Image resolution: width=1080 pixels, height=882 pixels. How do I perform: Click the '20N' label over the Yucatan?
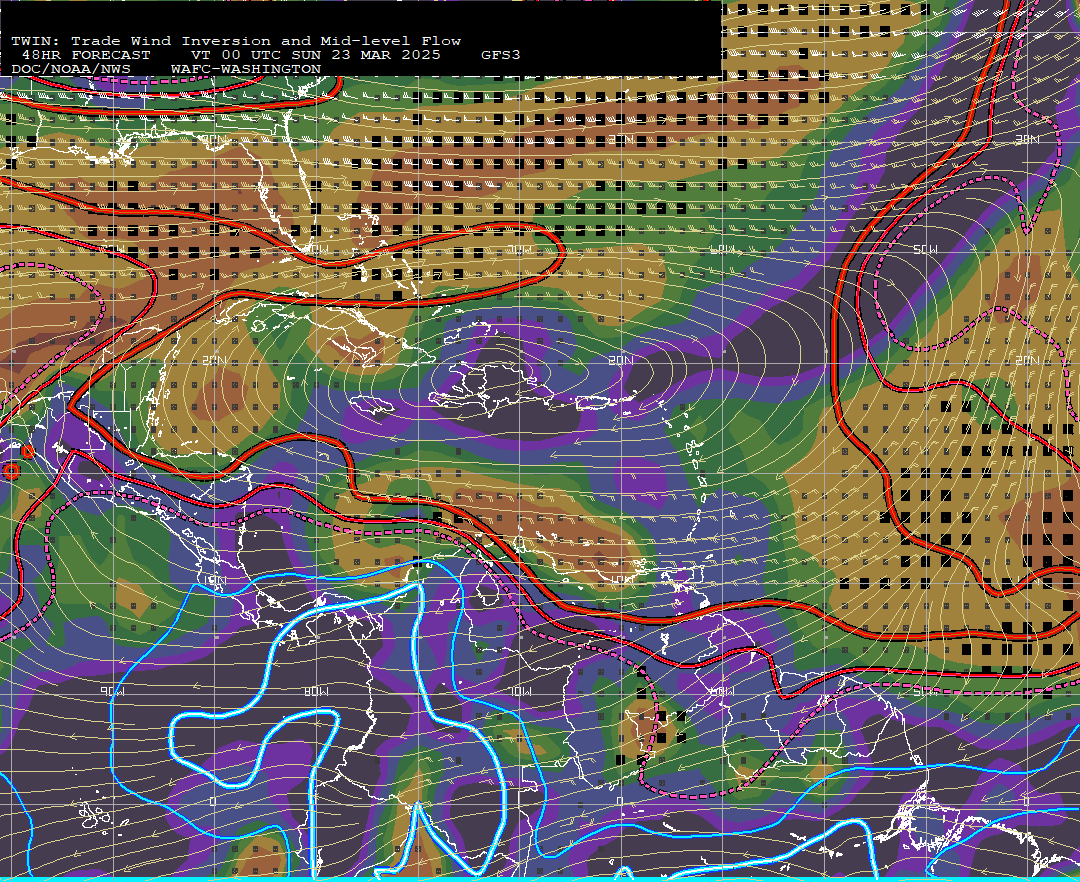point(214,360)
